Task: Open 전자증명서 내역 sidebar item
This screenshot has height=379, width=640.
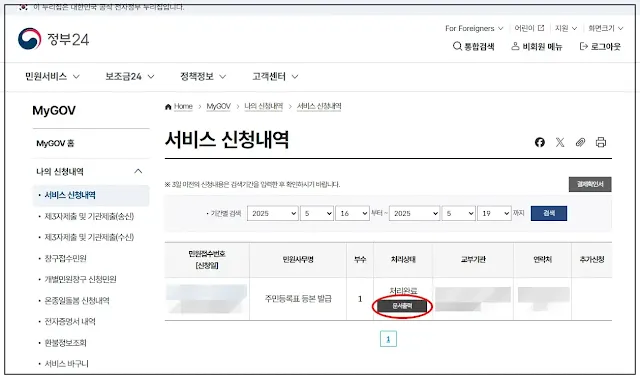Action: point(70,321)
